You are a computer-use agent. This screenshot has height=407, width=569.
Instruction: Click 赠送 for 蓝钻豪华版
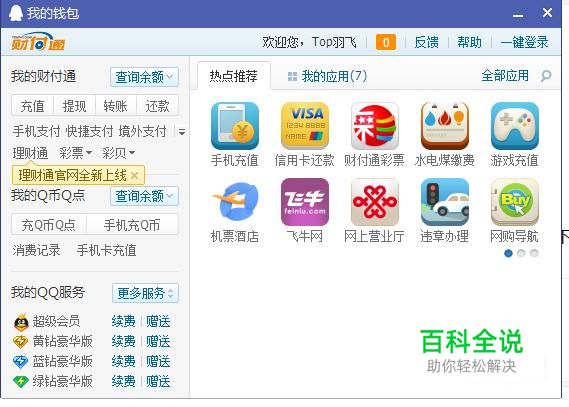click(158, 362)
